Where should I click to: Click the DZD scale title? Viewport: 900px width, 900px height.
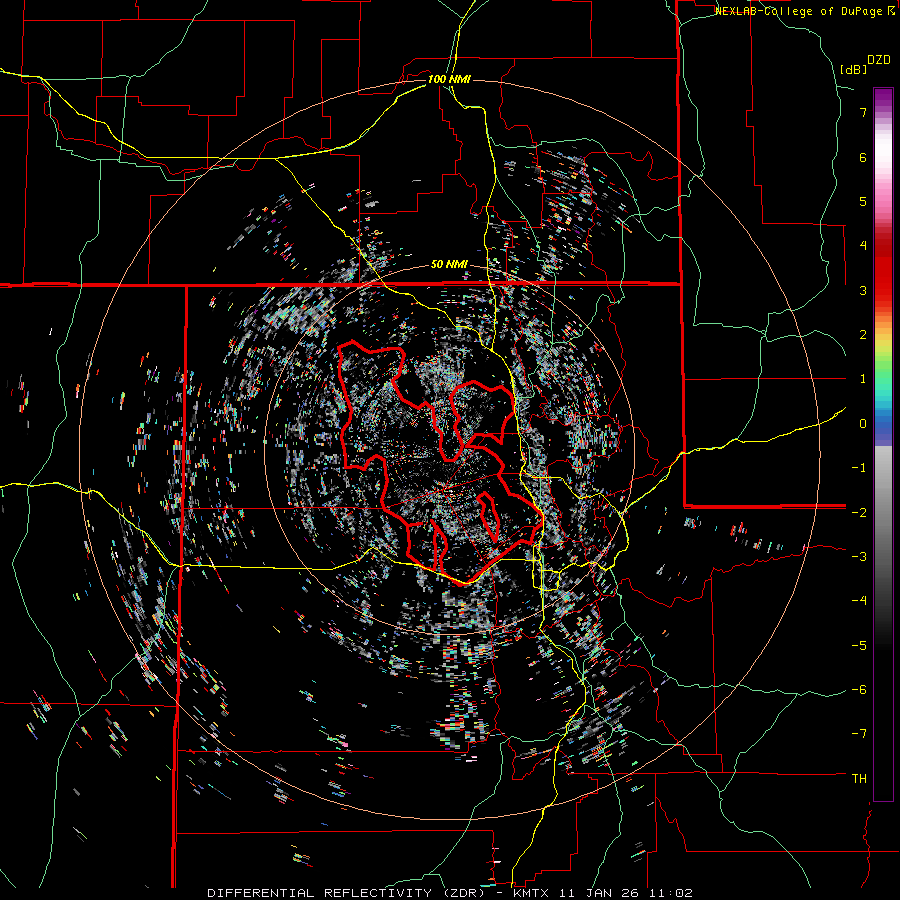point(879,60)
